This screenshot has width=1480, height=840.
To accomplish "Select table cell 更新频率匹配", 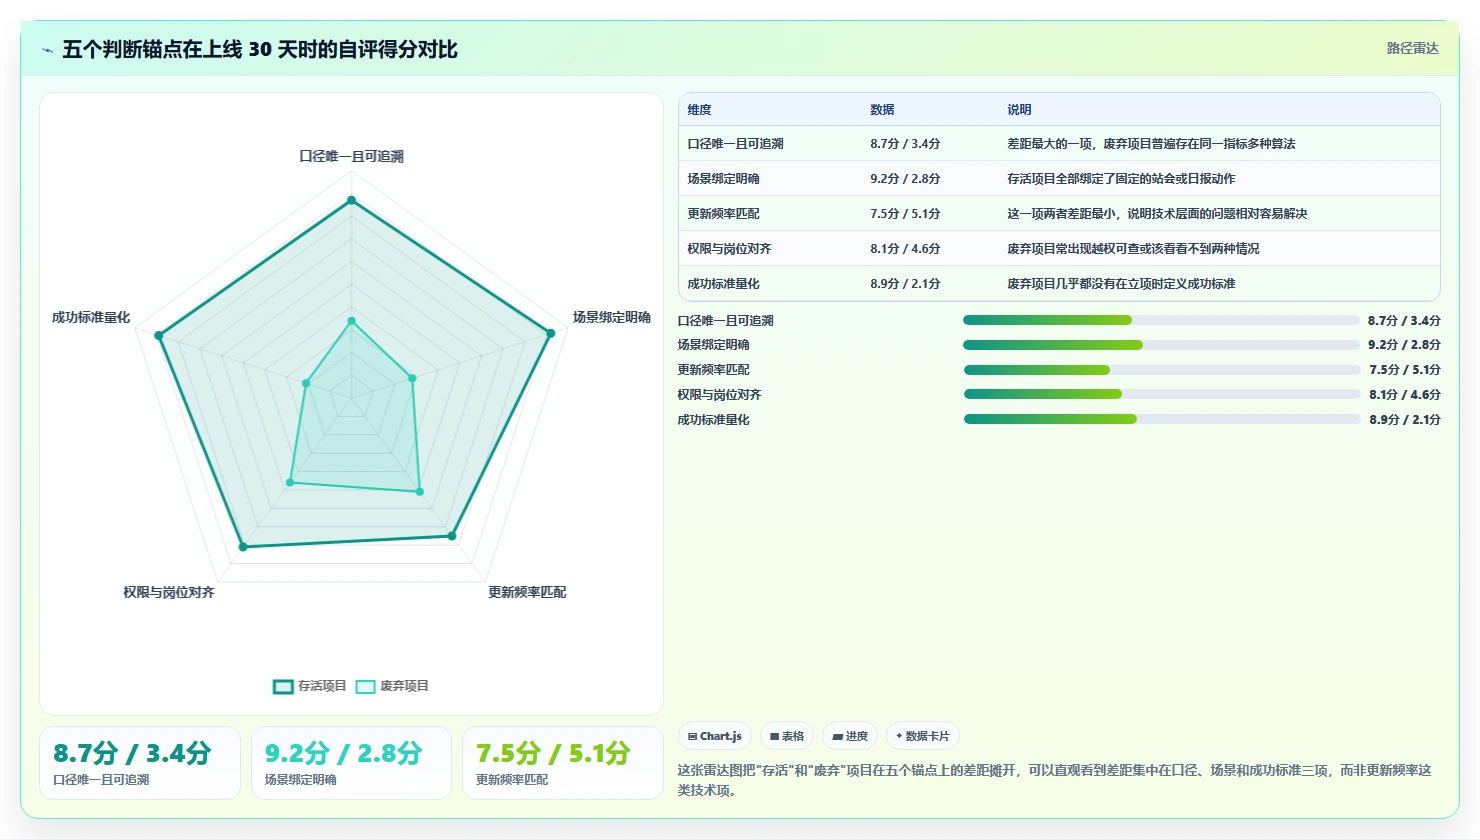I will pos(723,214).
